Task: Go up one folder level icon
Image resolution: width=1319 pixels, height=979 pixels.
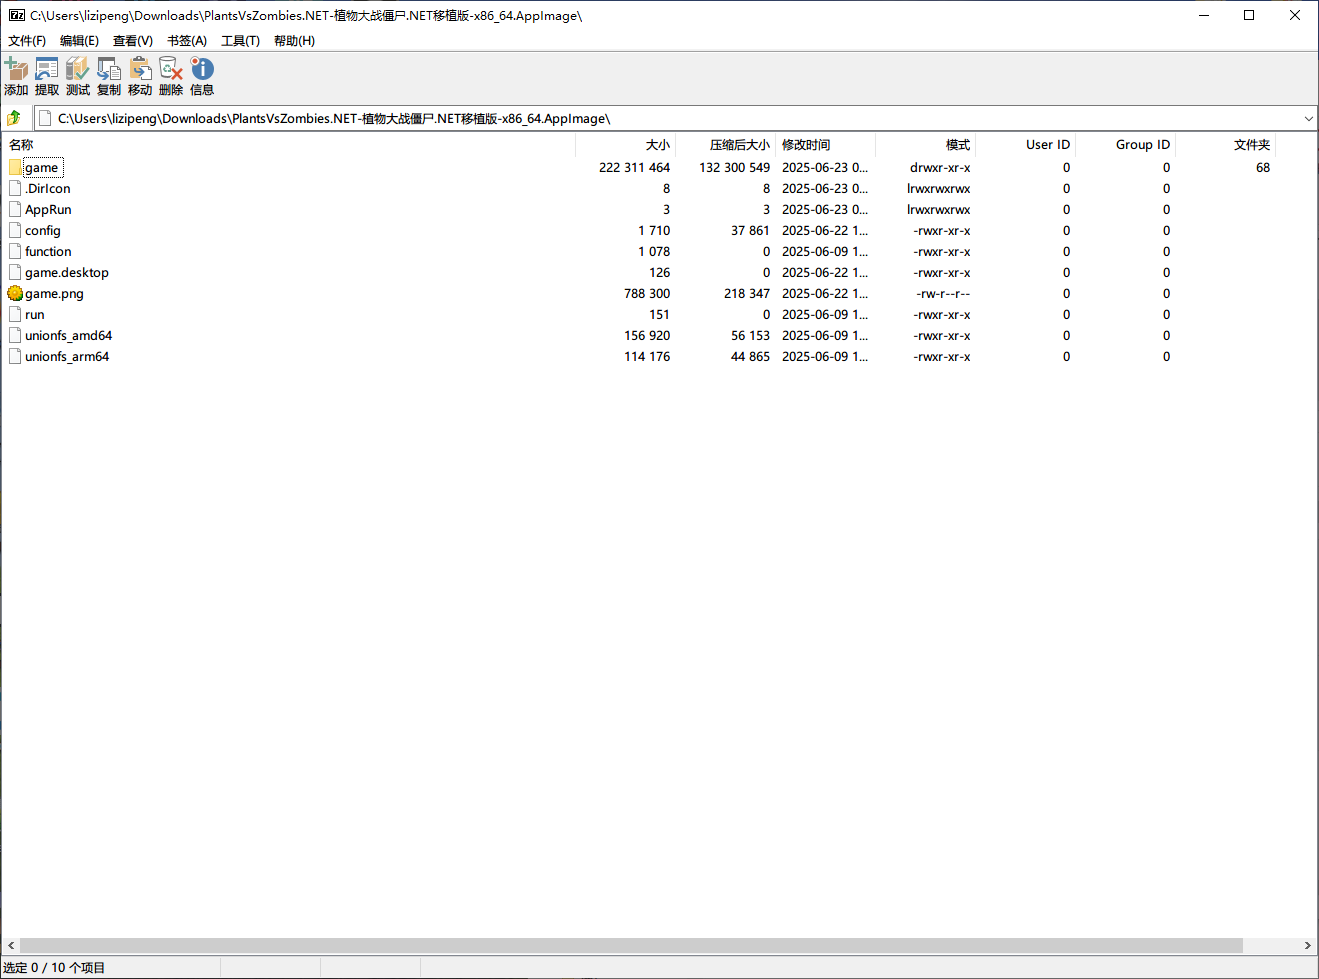Action: [14, 118]
